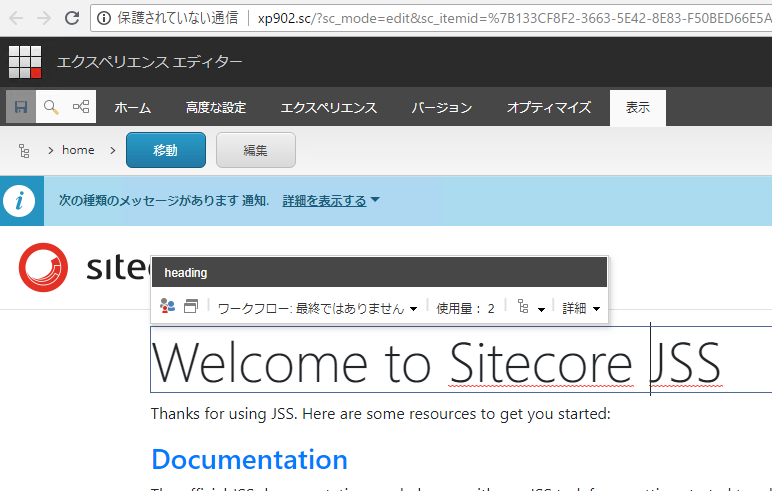Expand the 詳細を表示する notification link
The height and width of the screenshot is (491, 772).
330,200
